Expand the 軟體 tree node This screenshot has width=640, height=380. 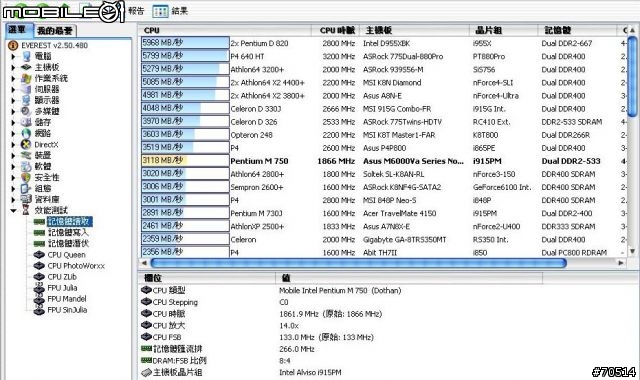pyautogui.click(x=13, y=167)
